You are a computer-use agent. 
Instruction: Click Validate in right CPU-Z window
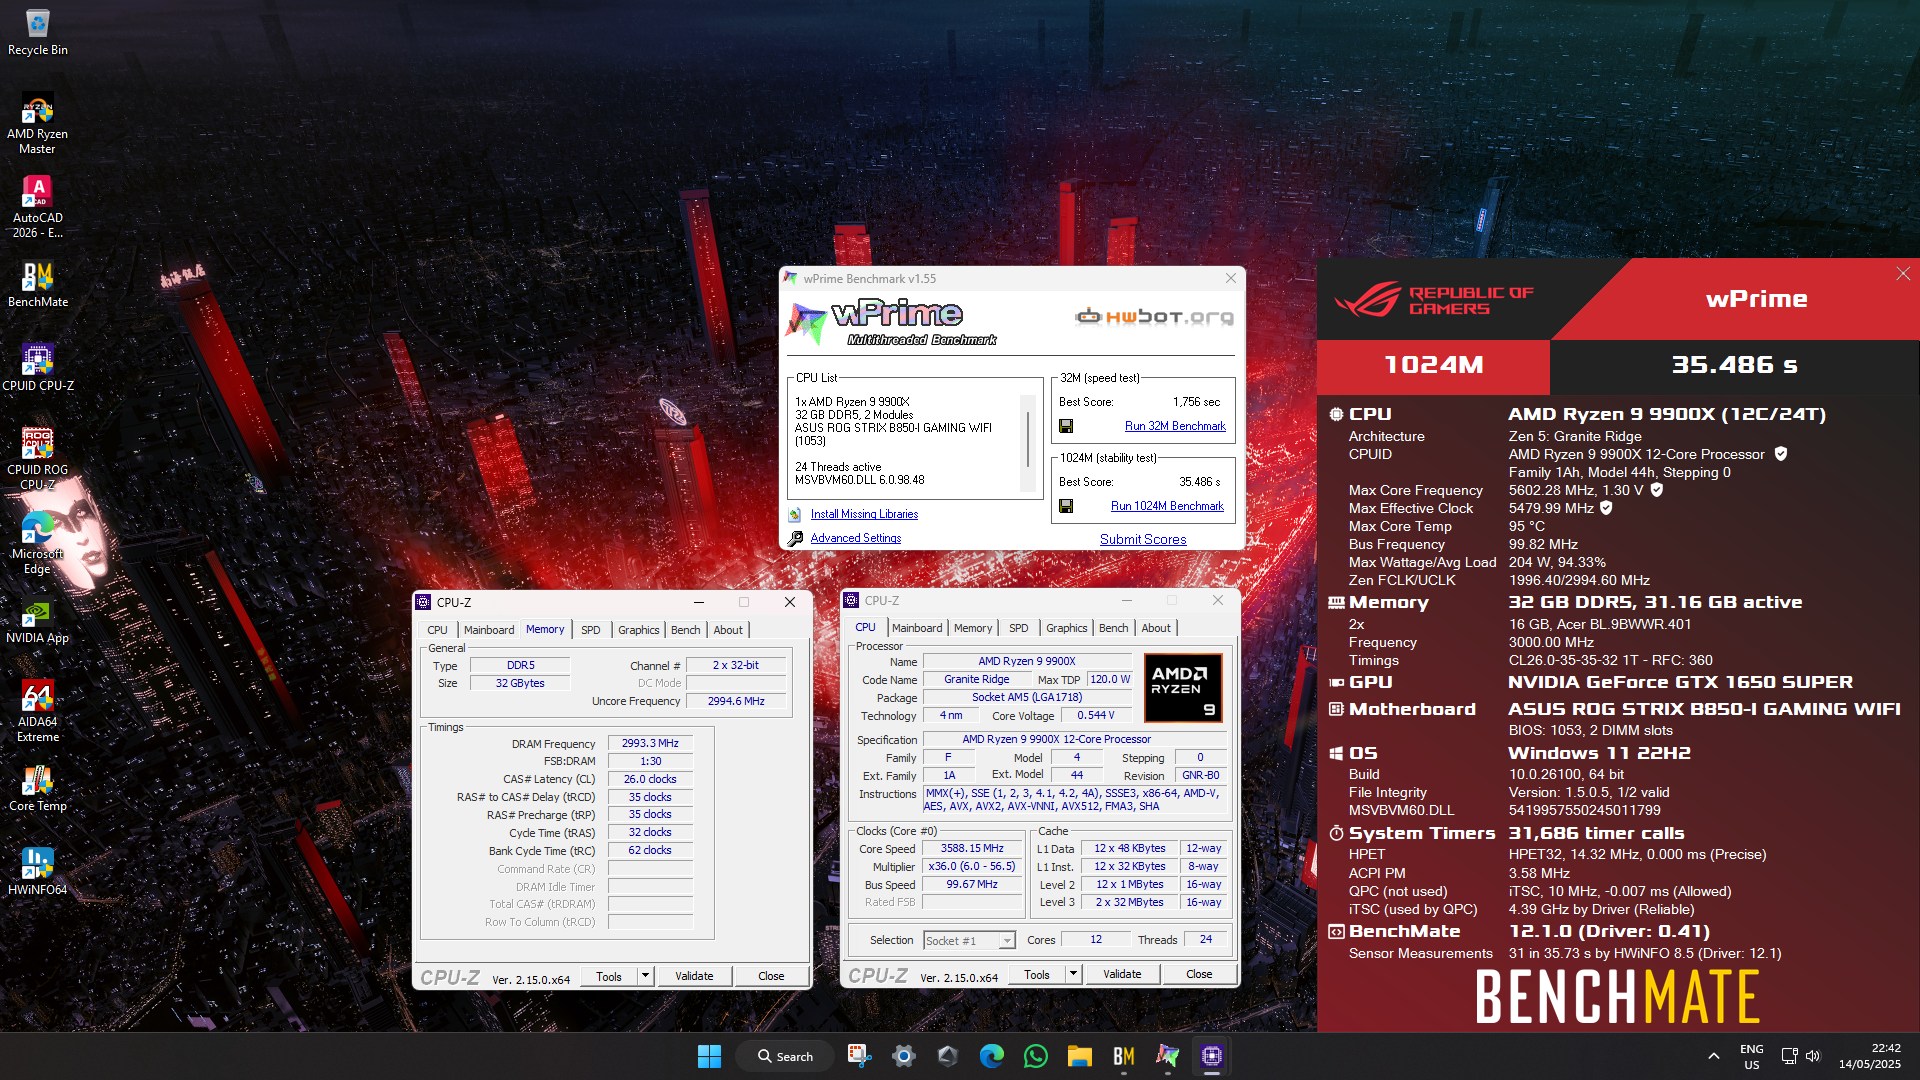pos(1122,974)
